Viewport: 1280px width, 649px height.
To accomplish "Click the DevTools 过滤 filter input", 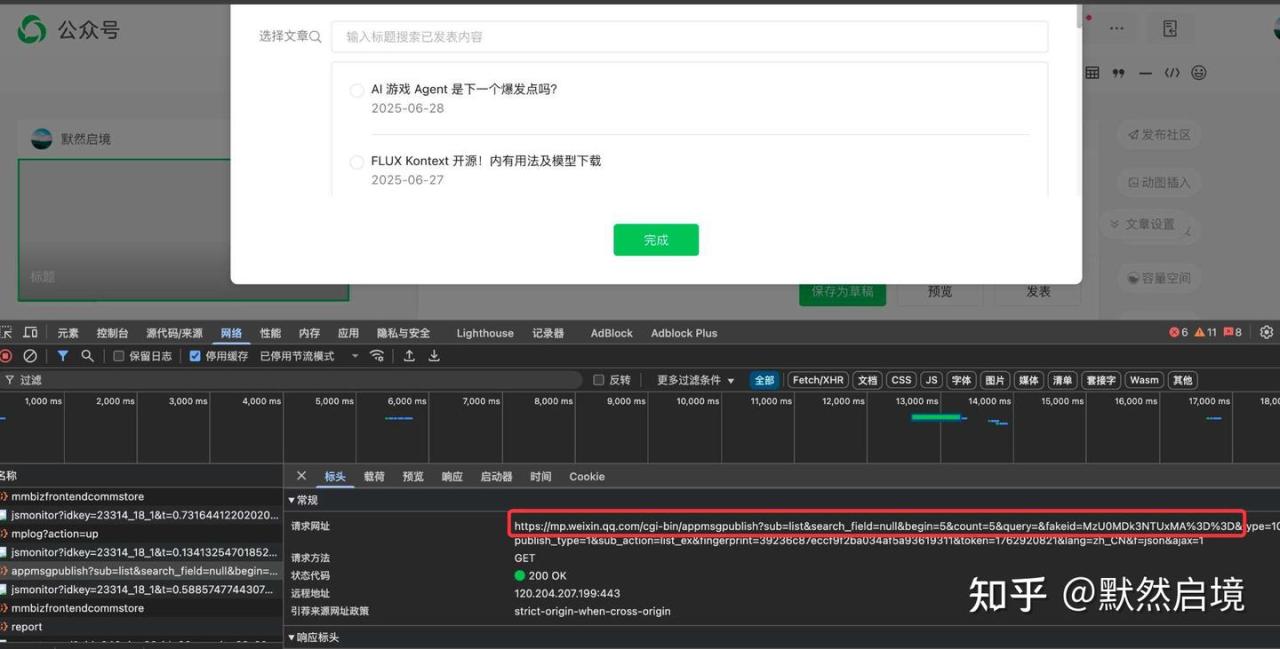I will [290, 380].
